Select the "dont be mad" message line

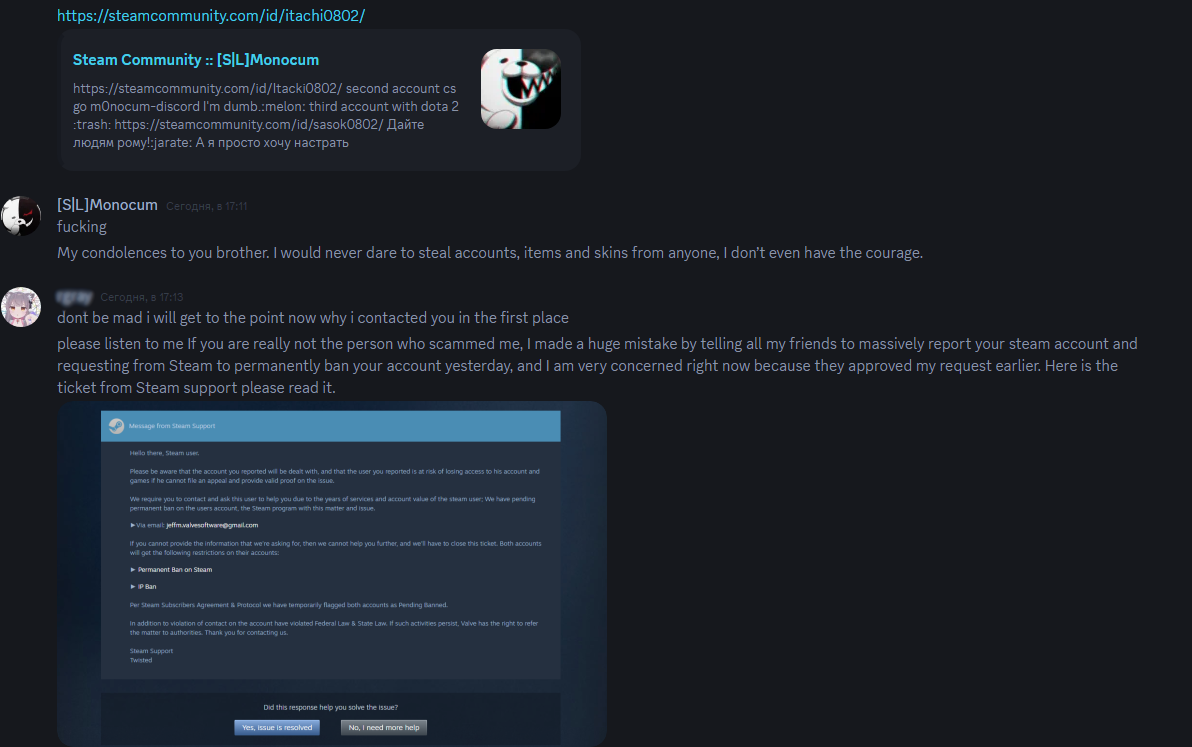312,318
